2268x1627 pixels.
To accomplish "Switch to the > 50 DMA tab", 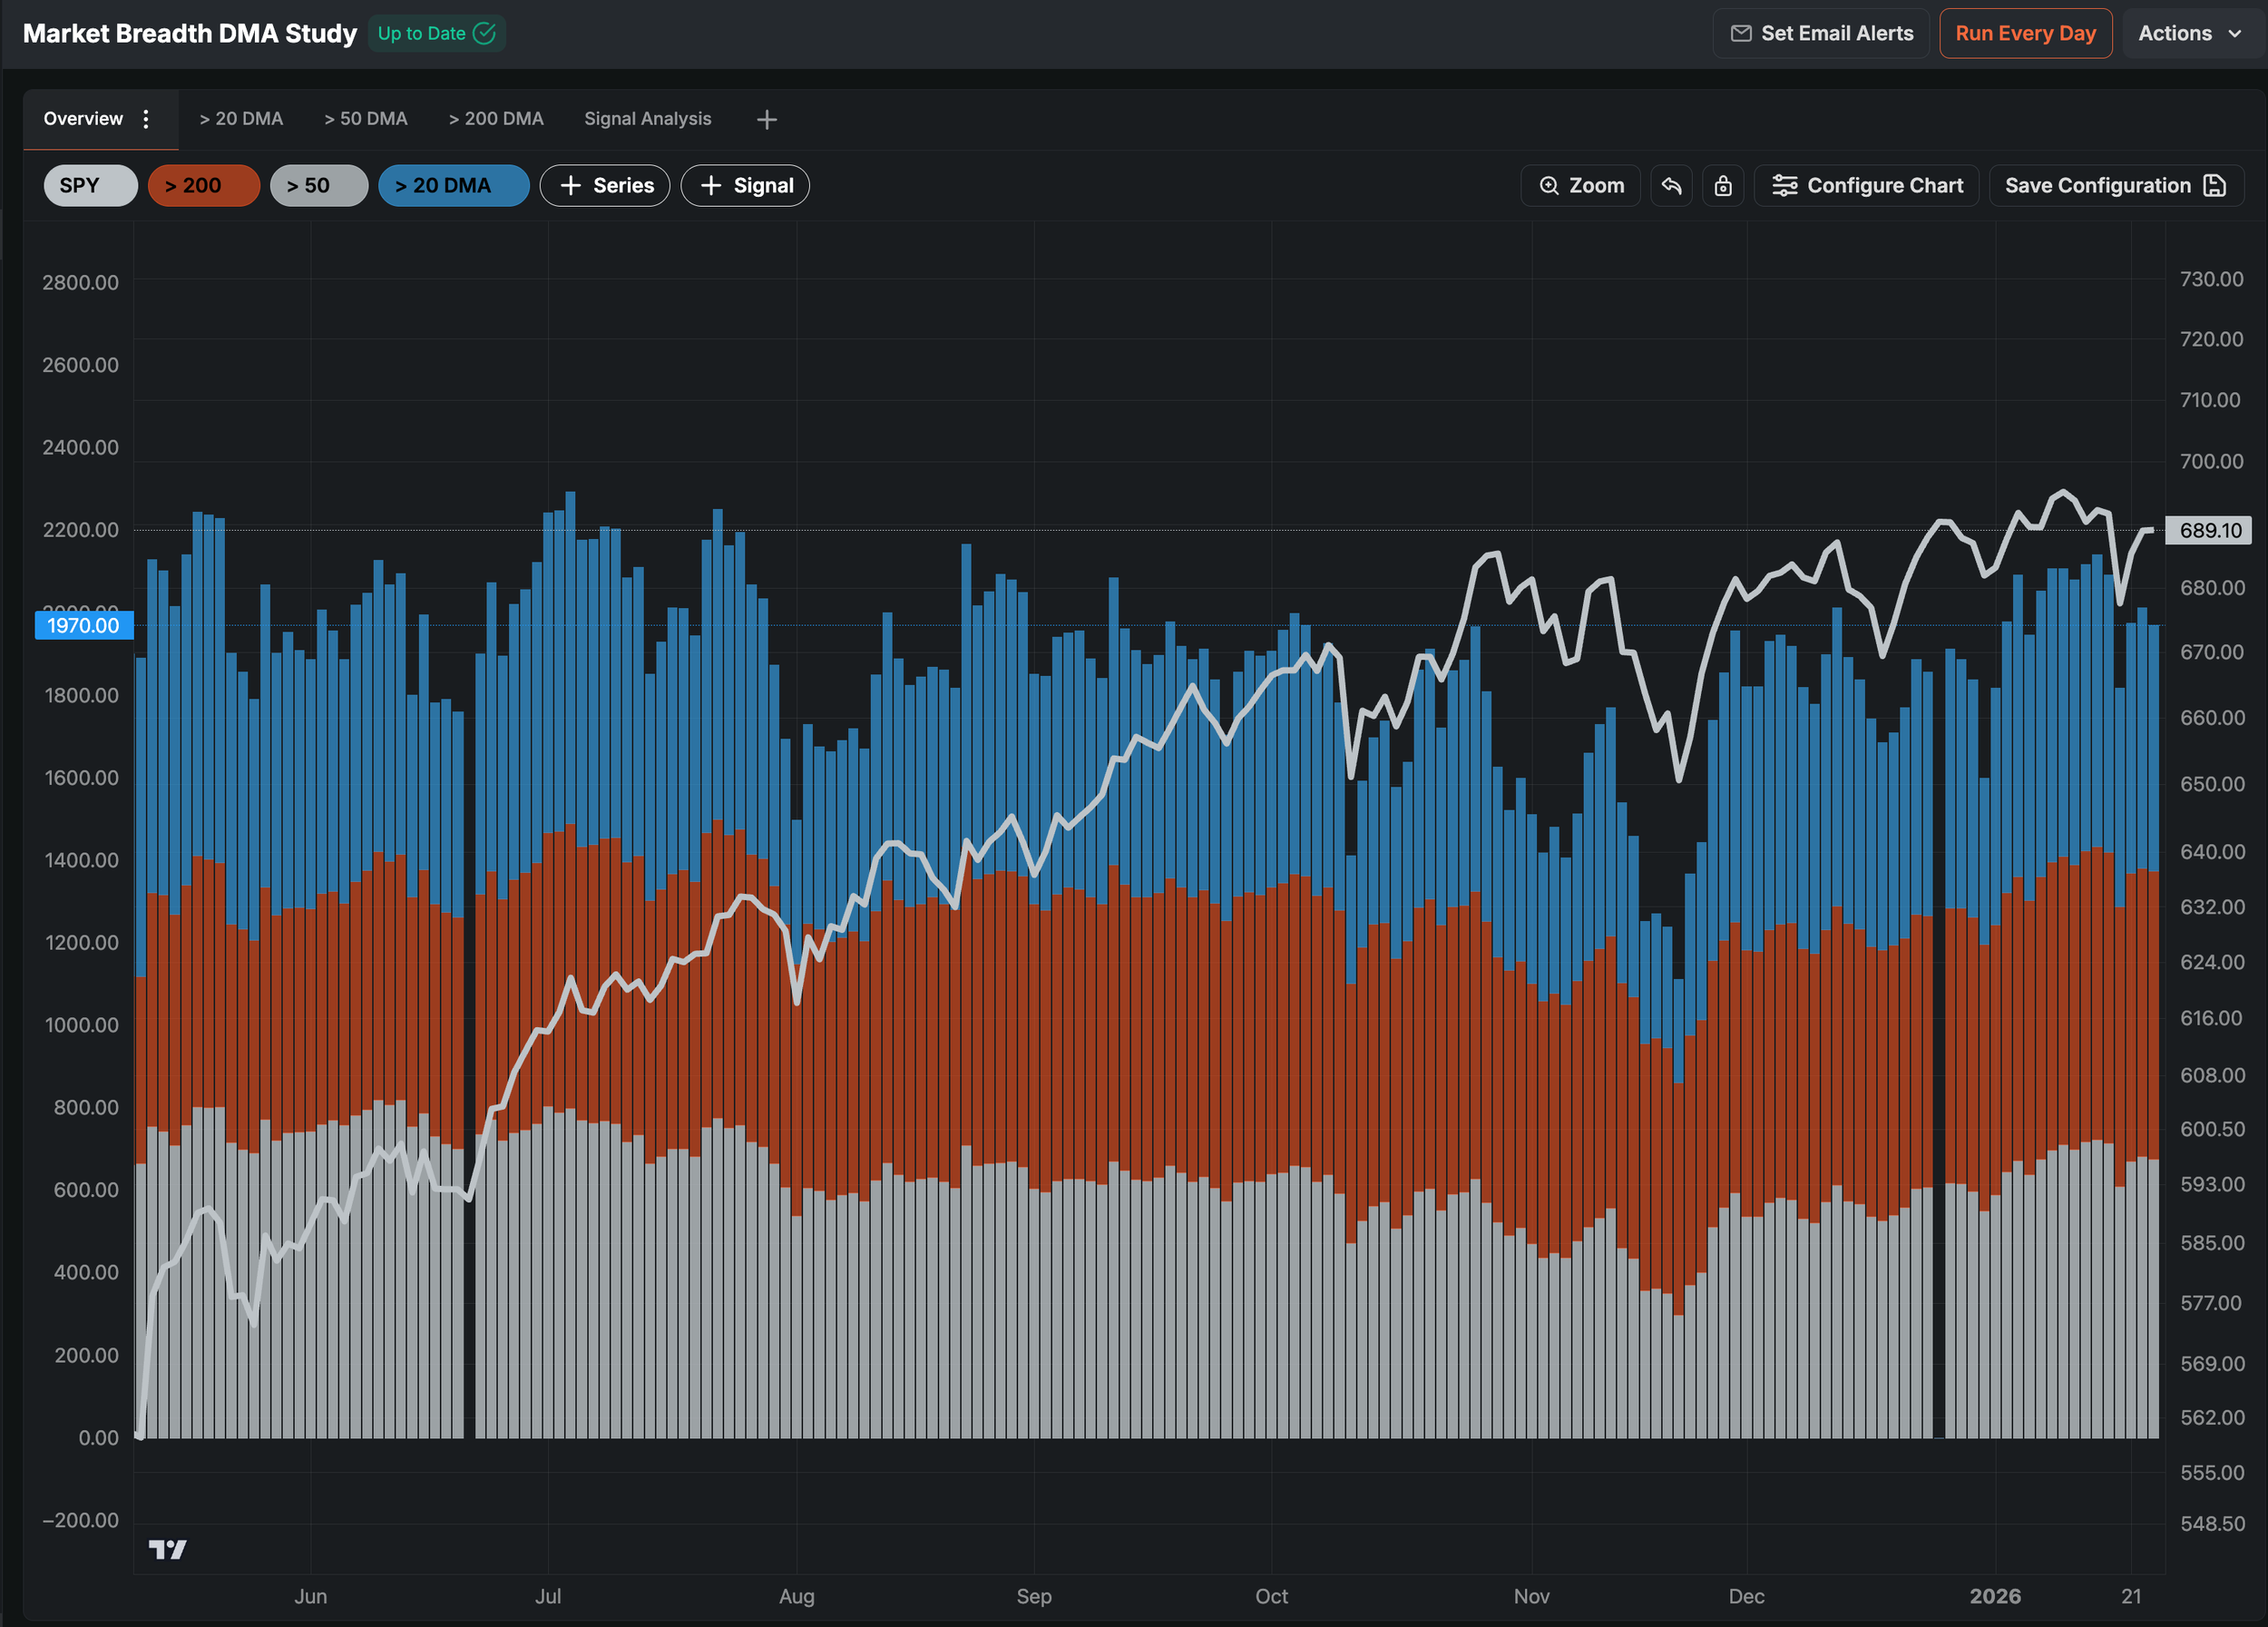I will click(365, 119).
